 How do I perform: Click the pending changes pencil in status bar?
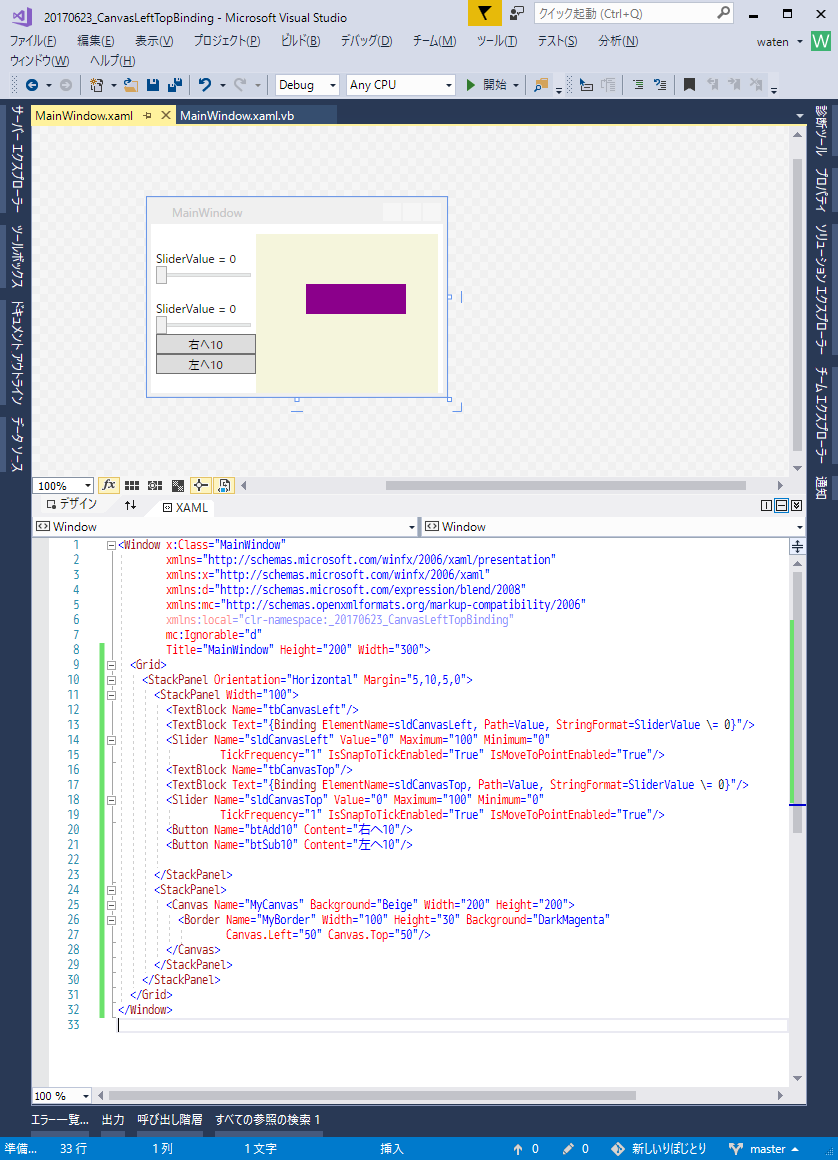568,1149
